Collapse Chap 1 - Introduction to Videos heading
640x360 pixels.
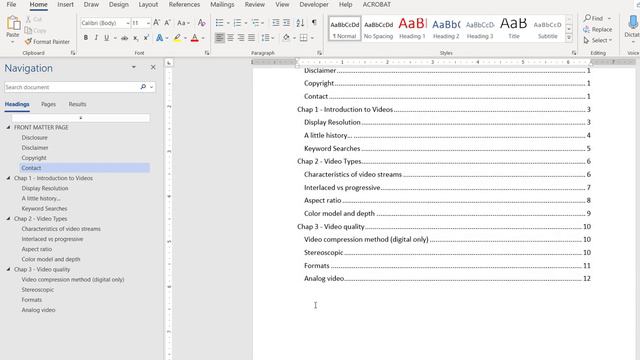click(8, 178)
